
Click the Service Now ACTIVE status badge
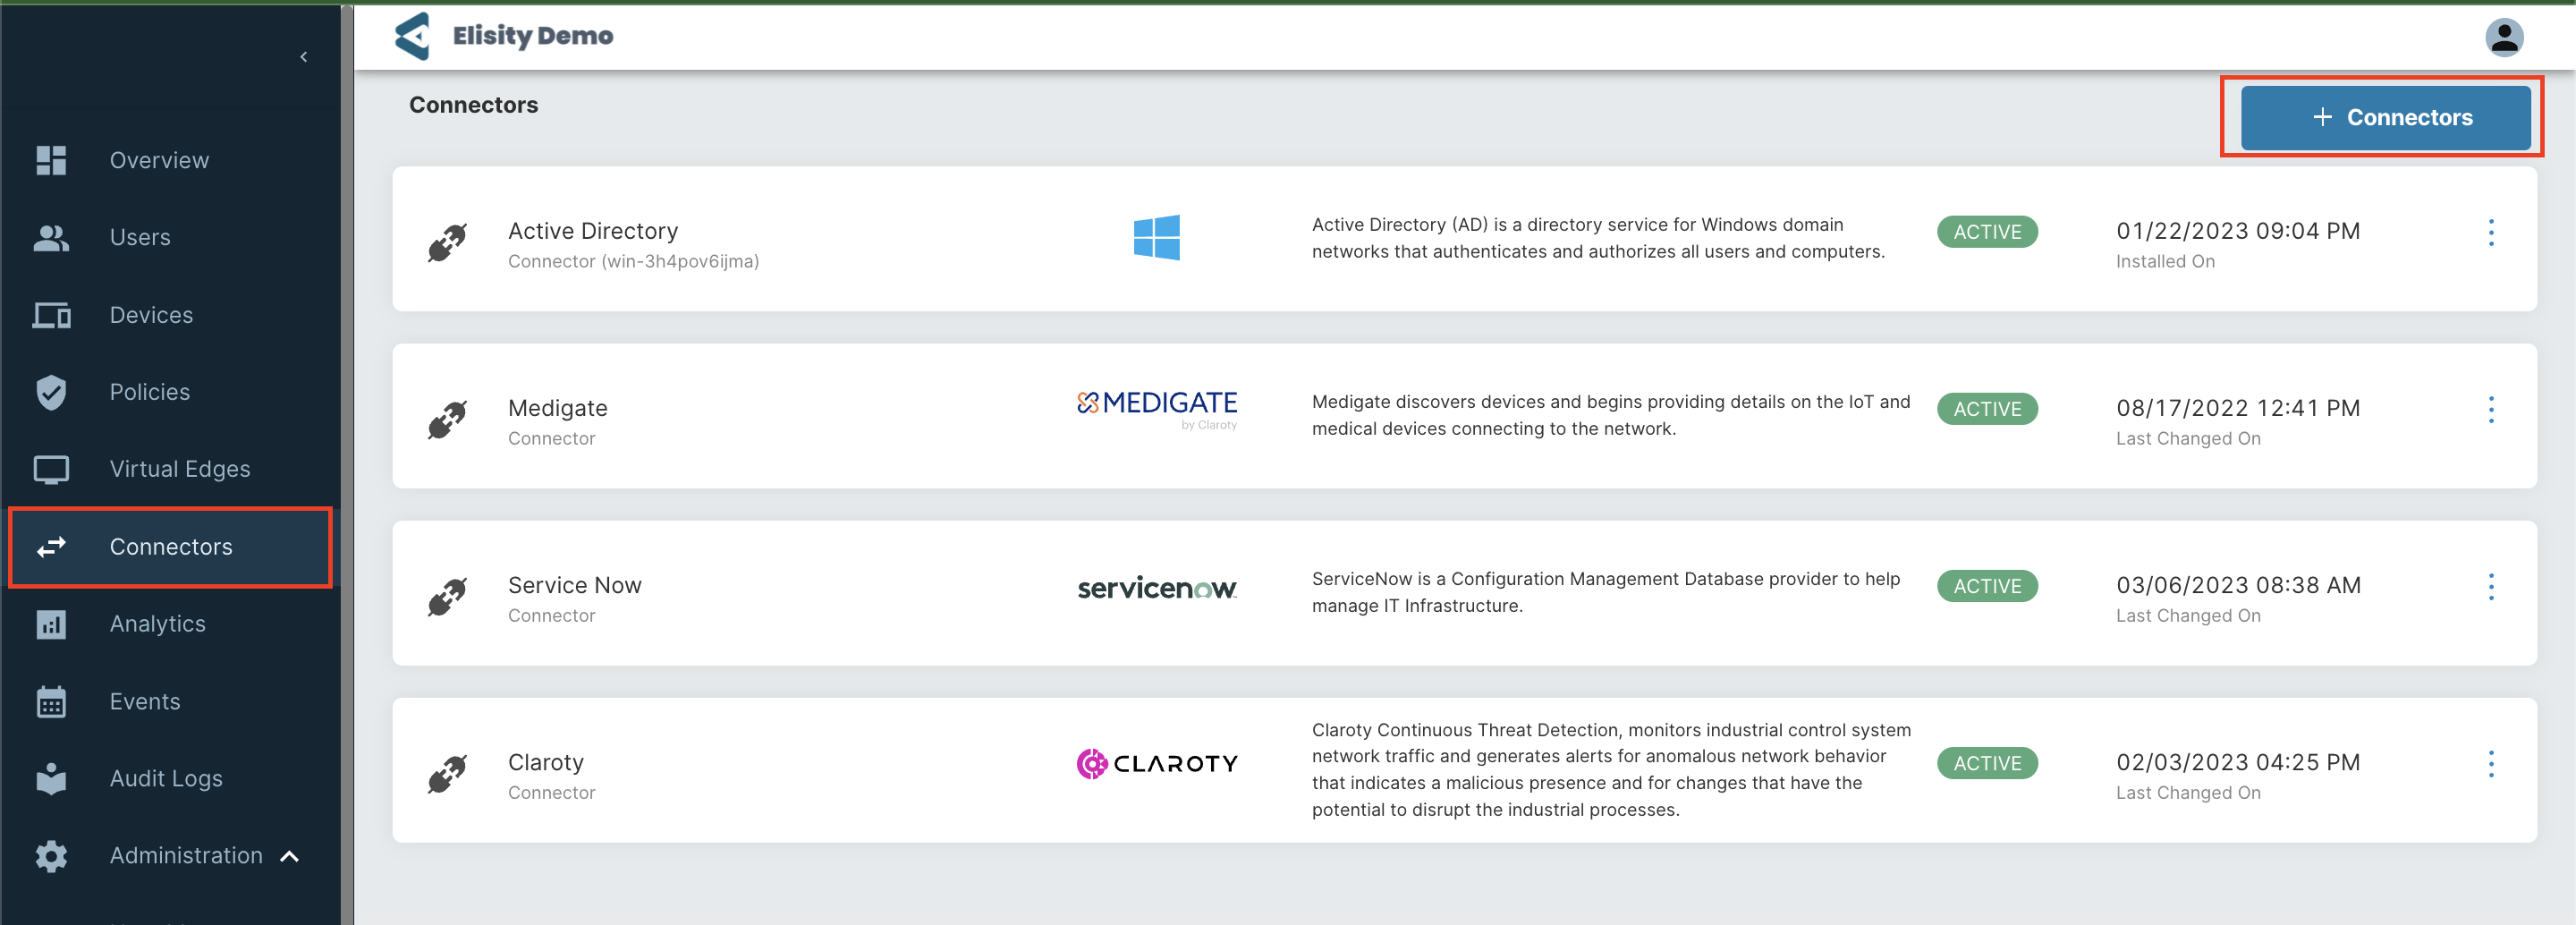click(1986, 586)
